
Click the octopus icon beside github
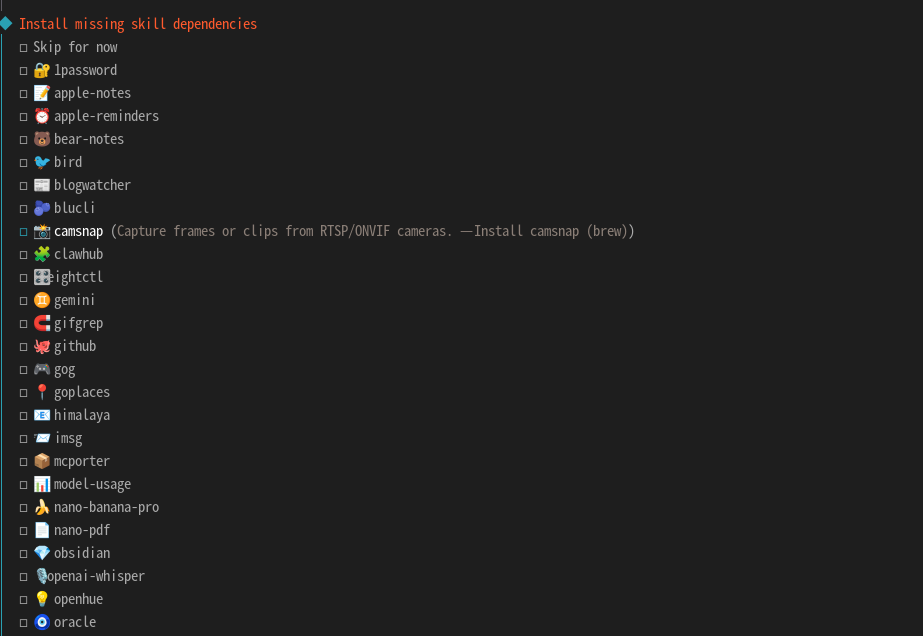(41, 346)
